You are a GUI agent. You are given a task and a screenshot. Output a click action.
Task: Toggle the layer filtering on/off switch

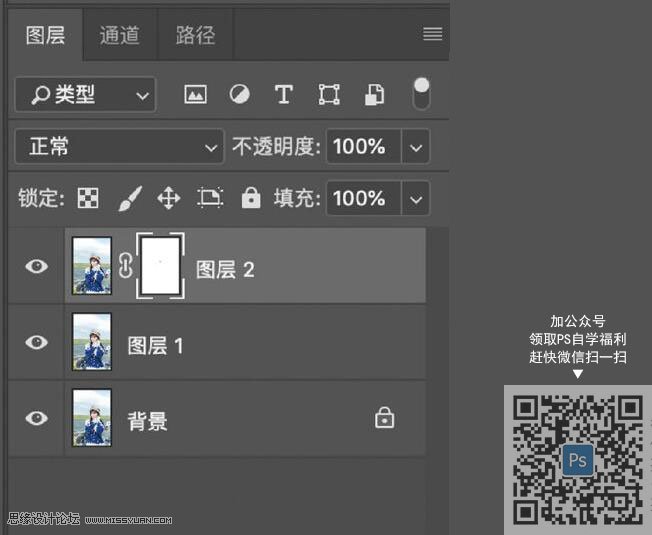421,93
